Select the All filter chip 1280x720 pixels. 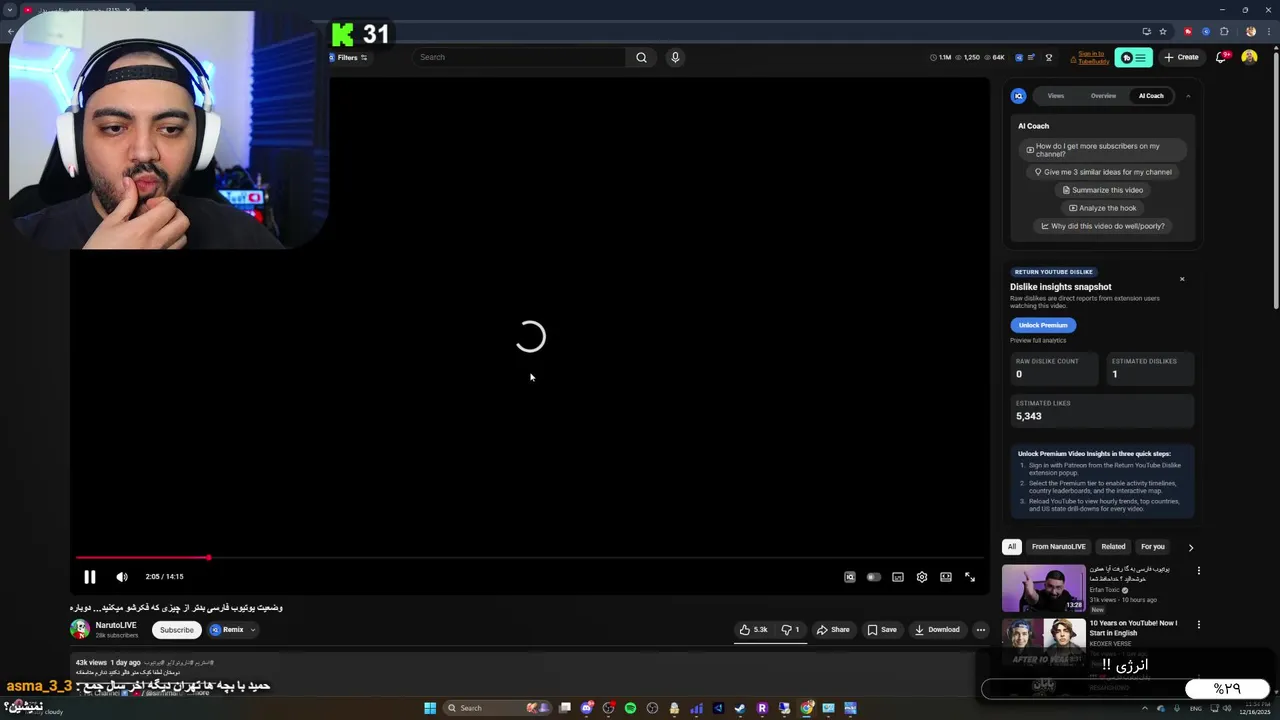coord(1012,547)
